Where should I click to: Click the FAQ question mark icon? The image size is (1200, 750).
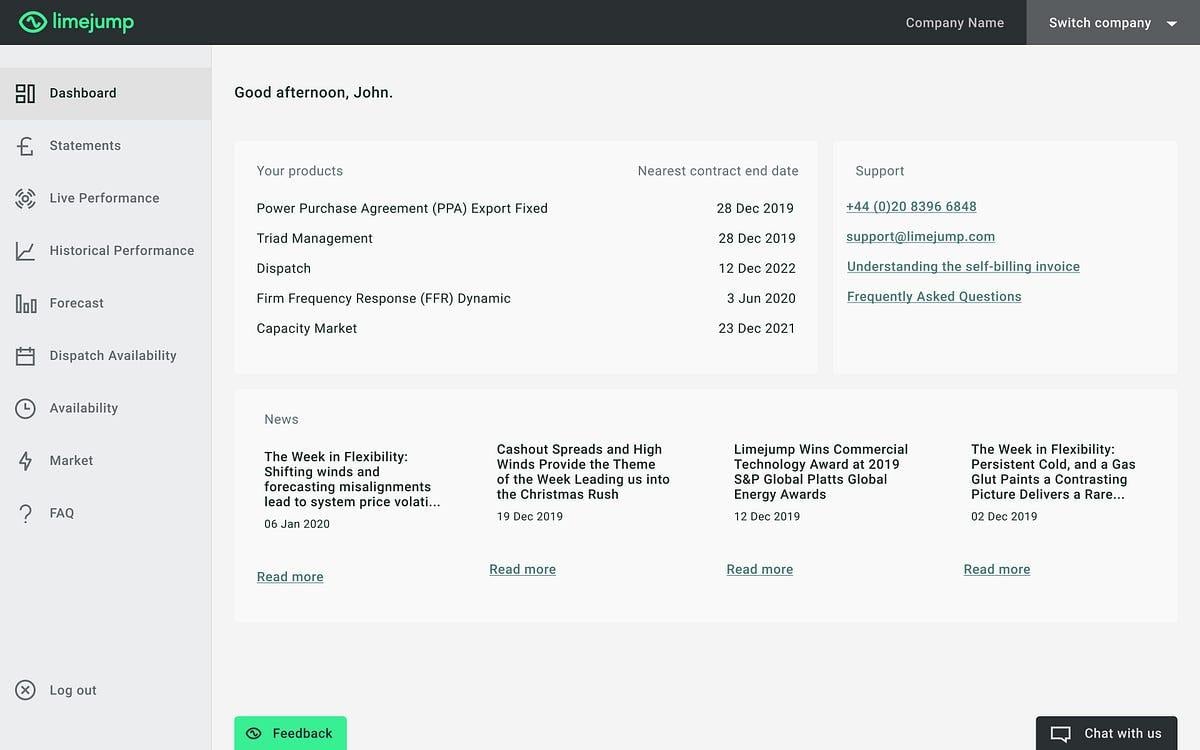[25, 513]
